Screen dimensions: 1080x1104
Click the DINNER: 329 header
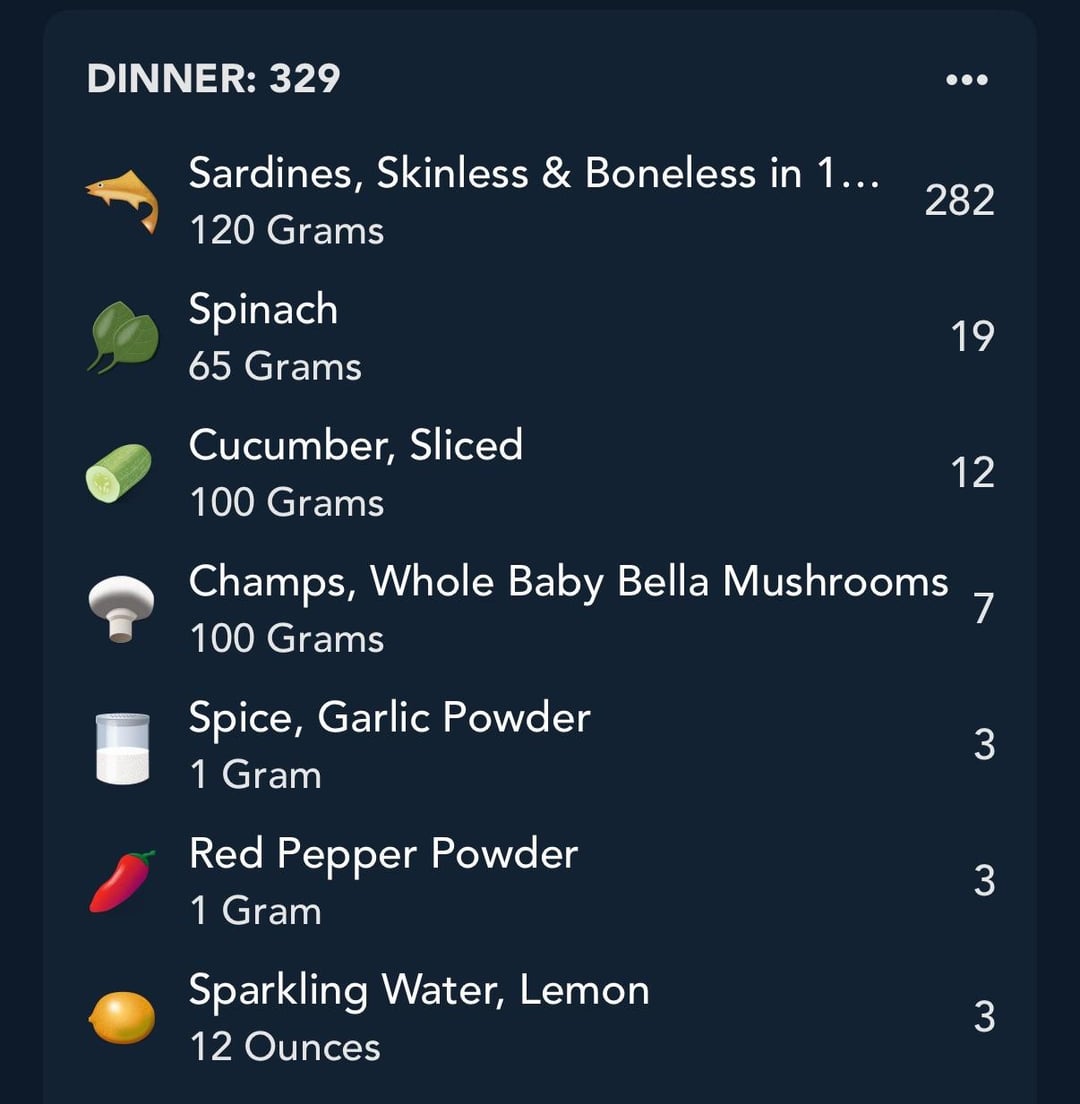213,78
